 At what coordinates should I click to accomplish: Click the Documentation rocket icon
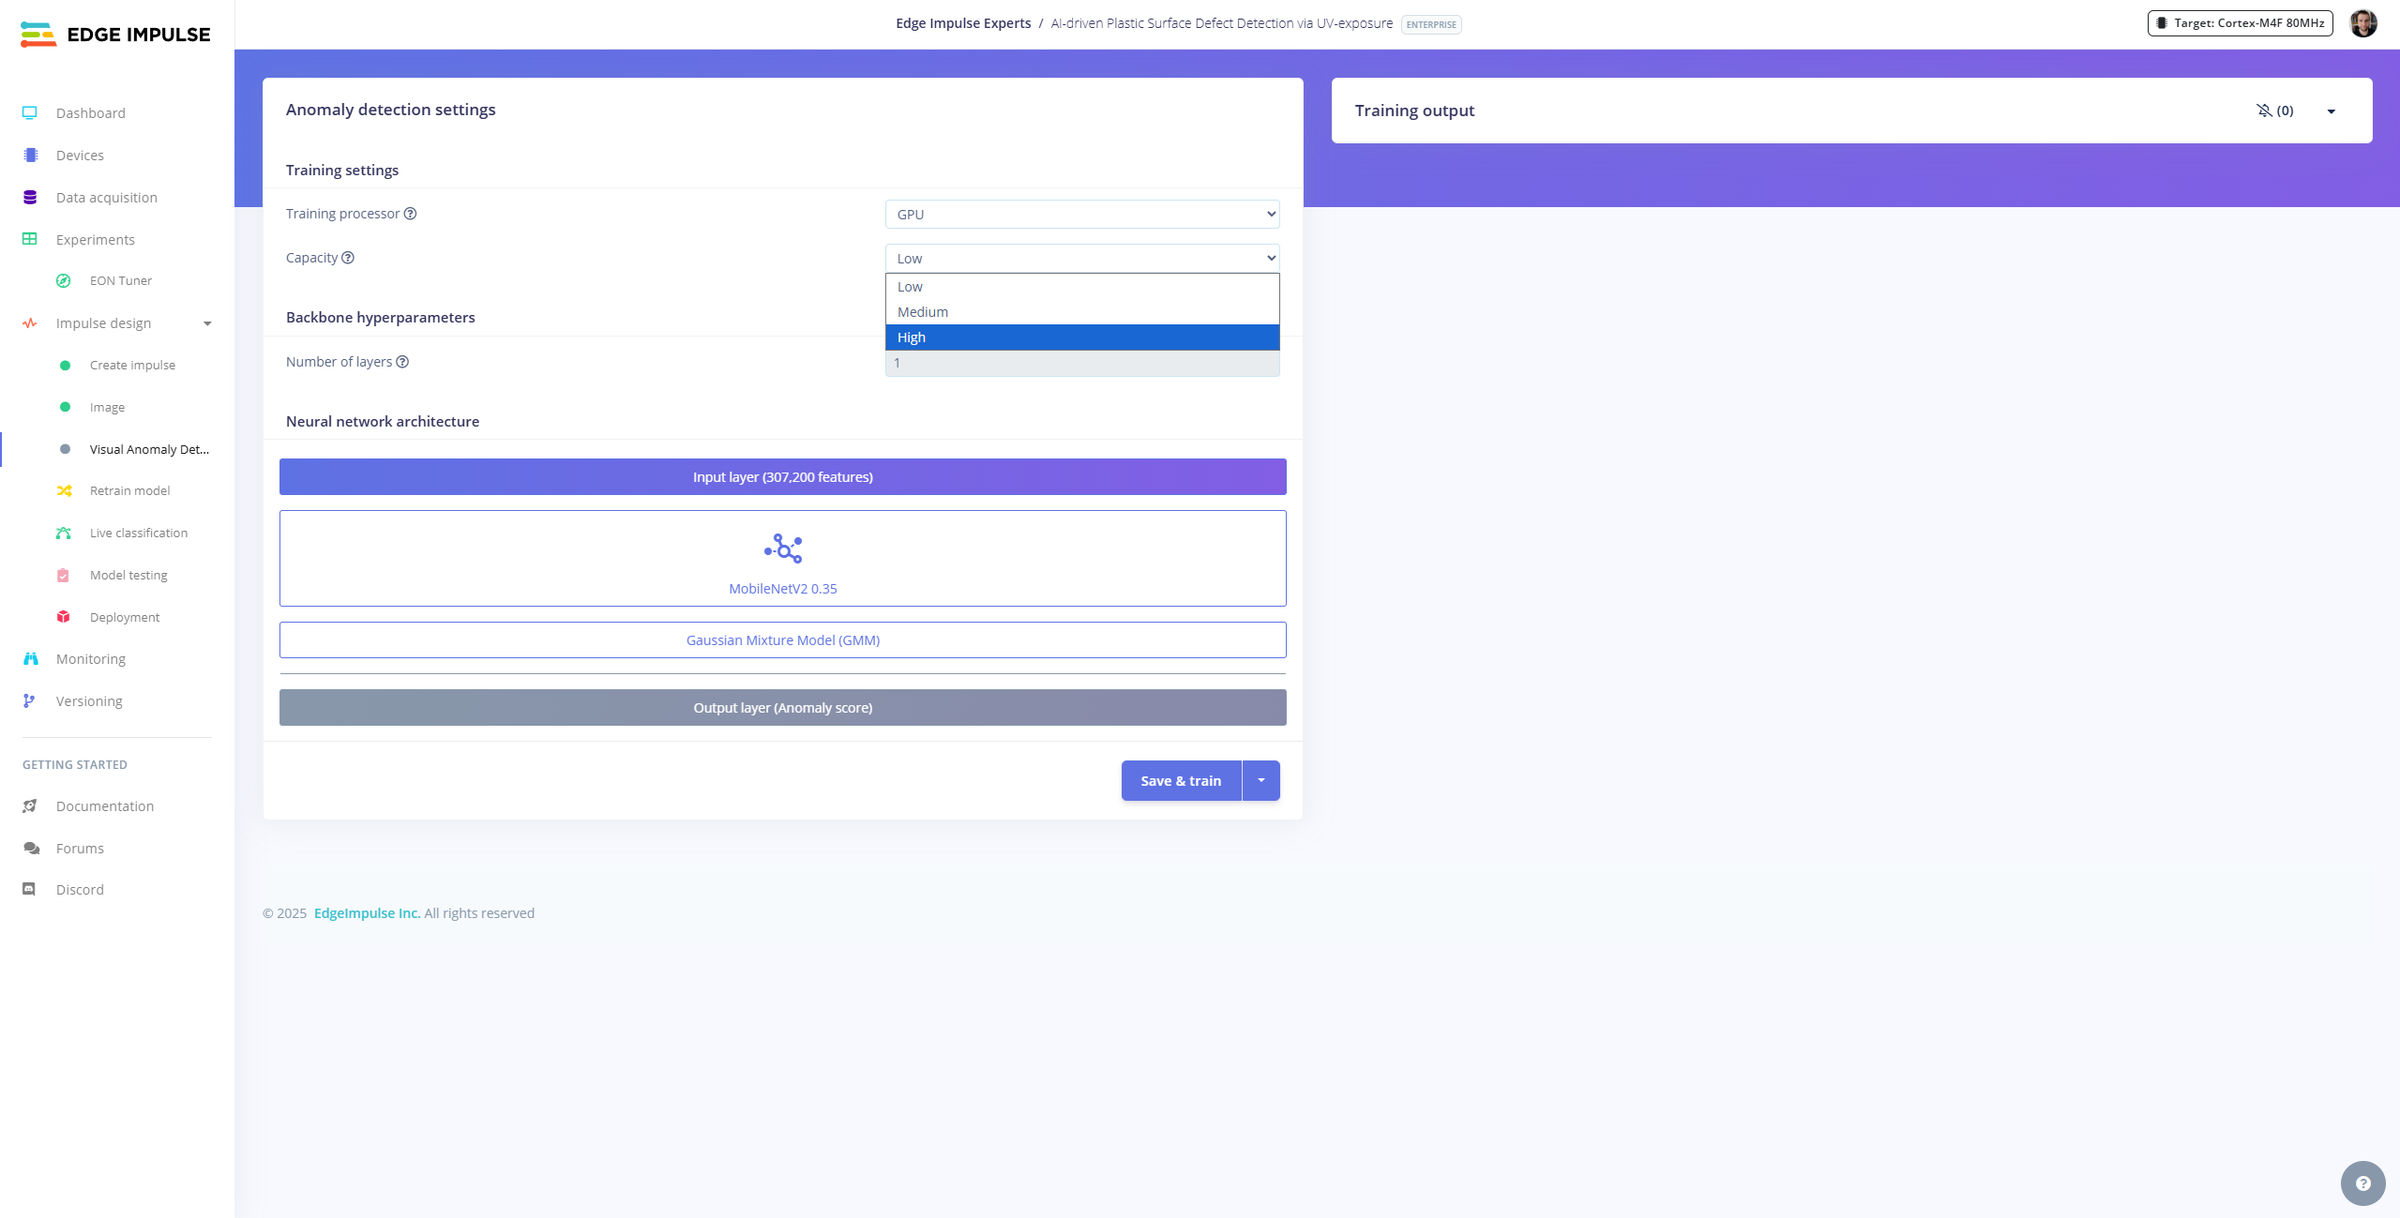30,806
